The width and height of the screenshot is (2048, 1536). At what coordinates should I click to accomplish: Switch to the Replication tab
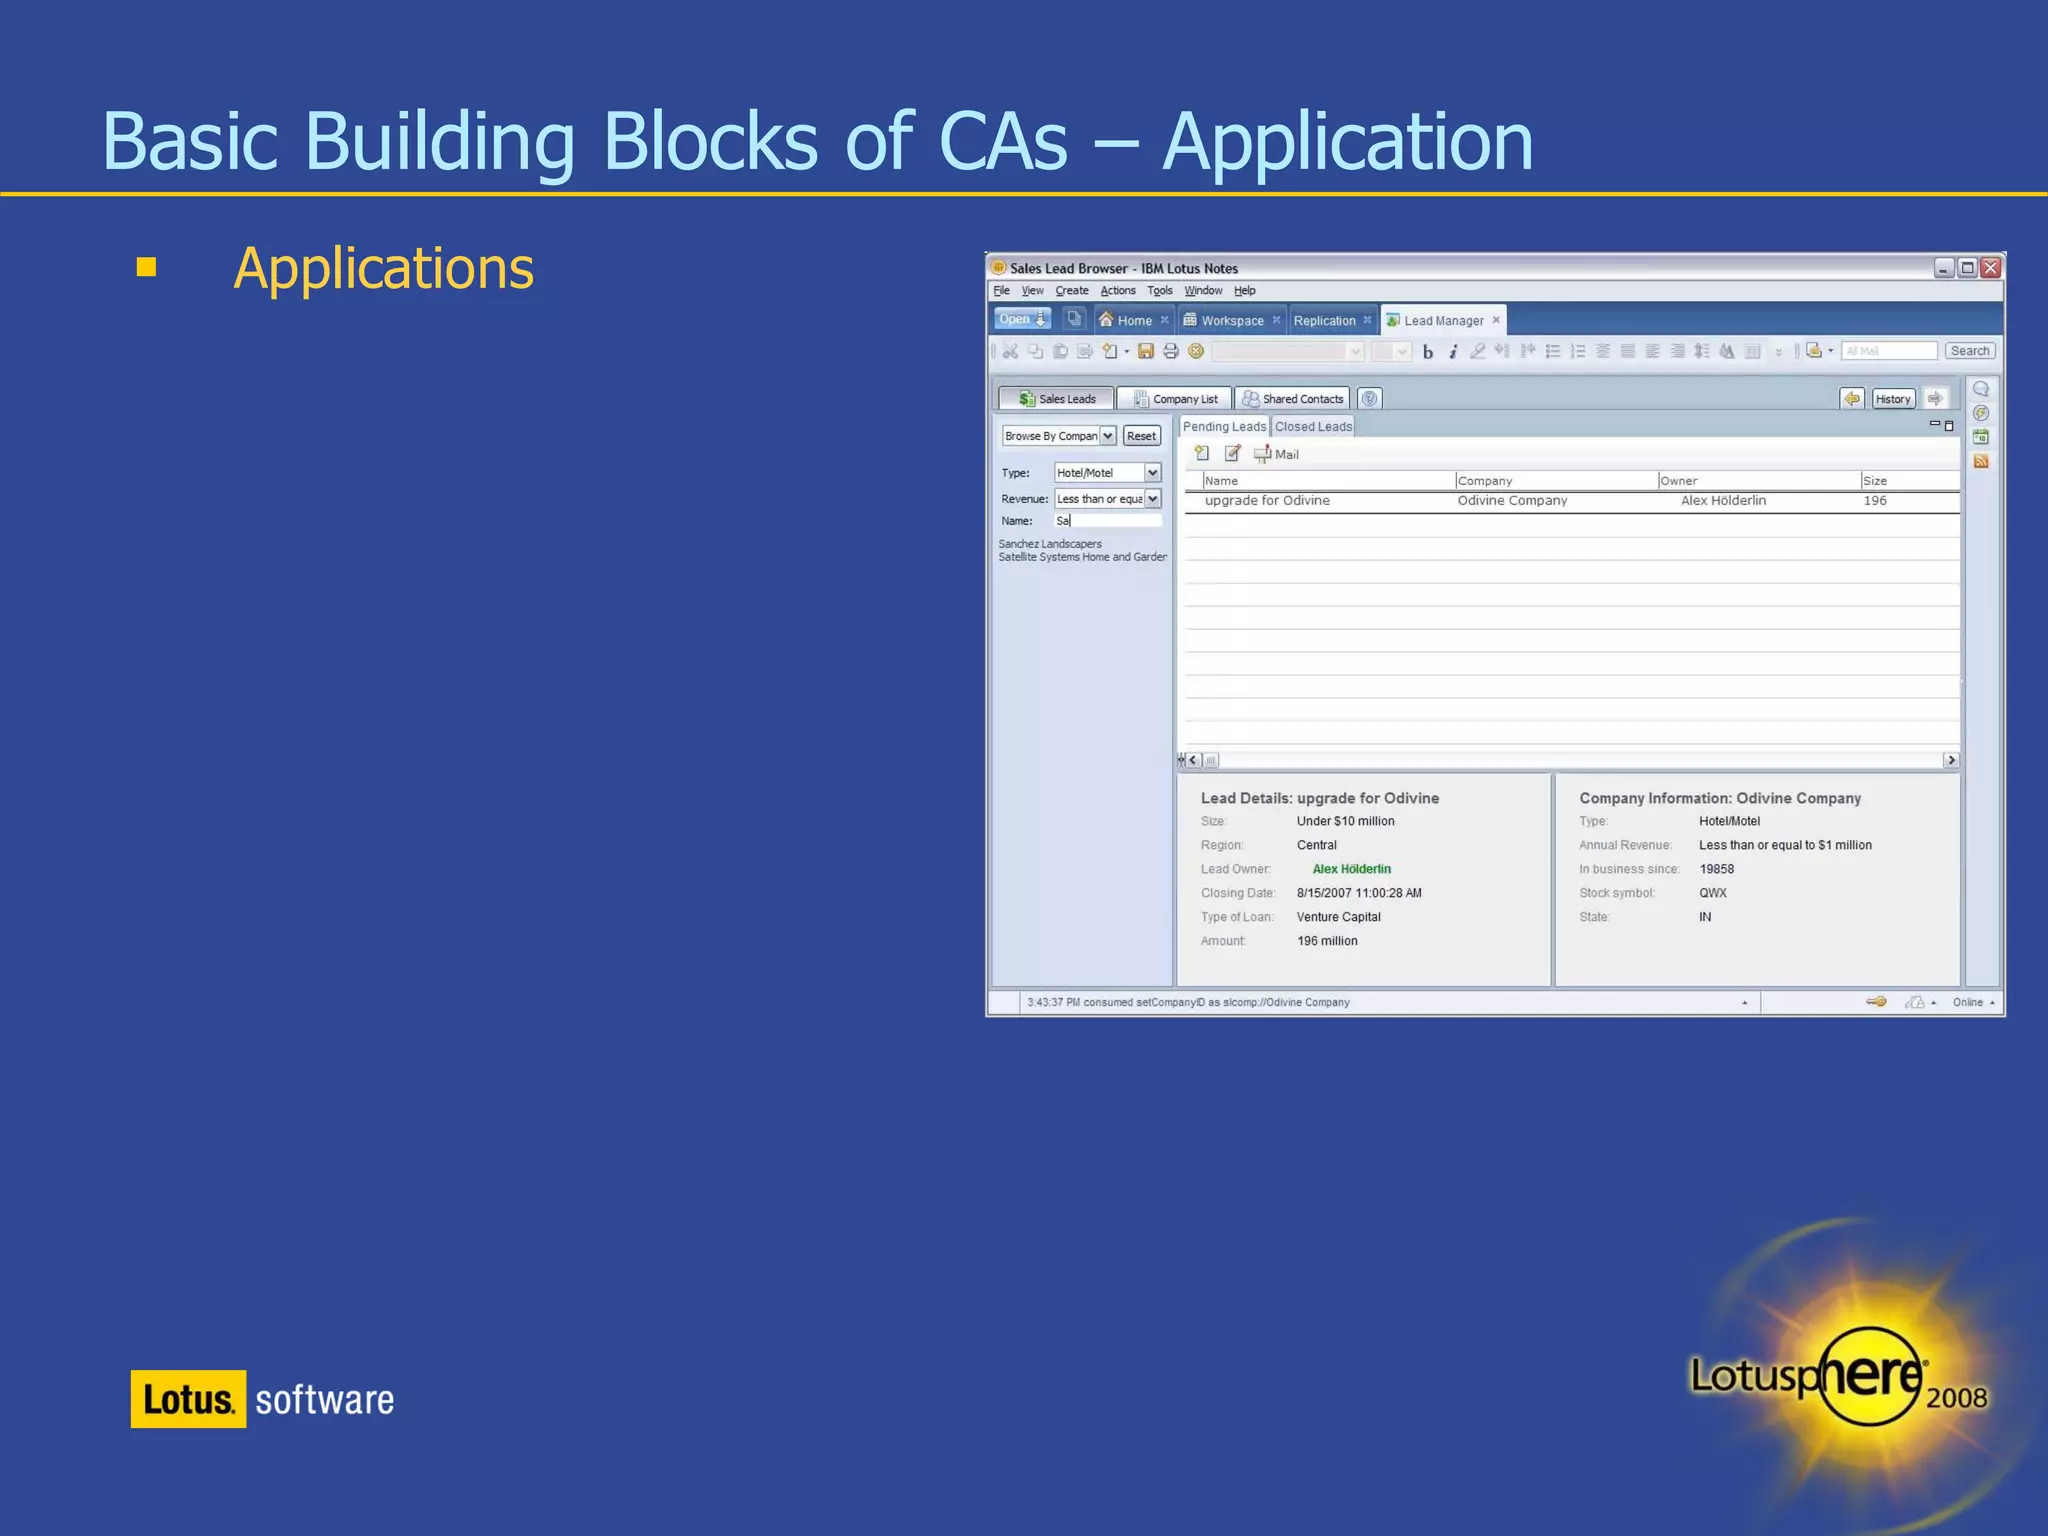click(x=1331, y=320)
